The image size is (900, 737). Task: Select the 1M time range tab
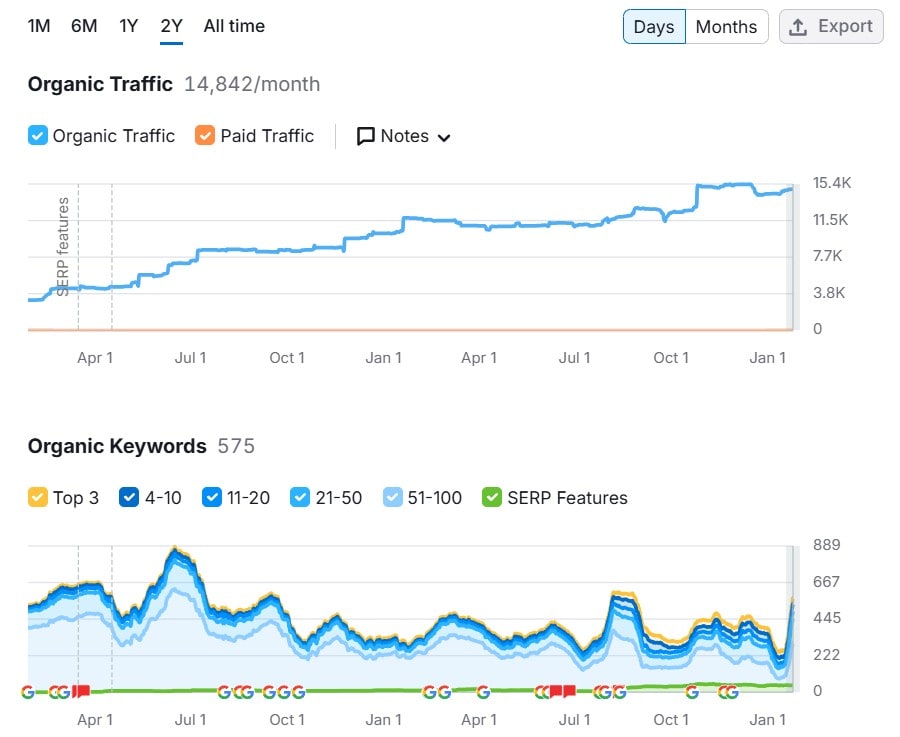point(38,26)
